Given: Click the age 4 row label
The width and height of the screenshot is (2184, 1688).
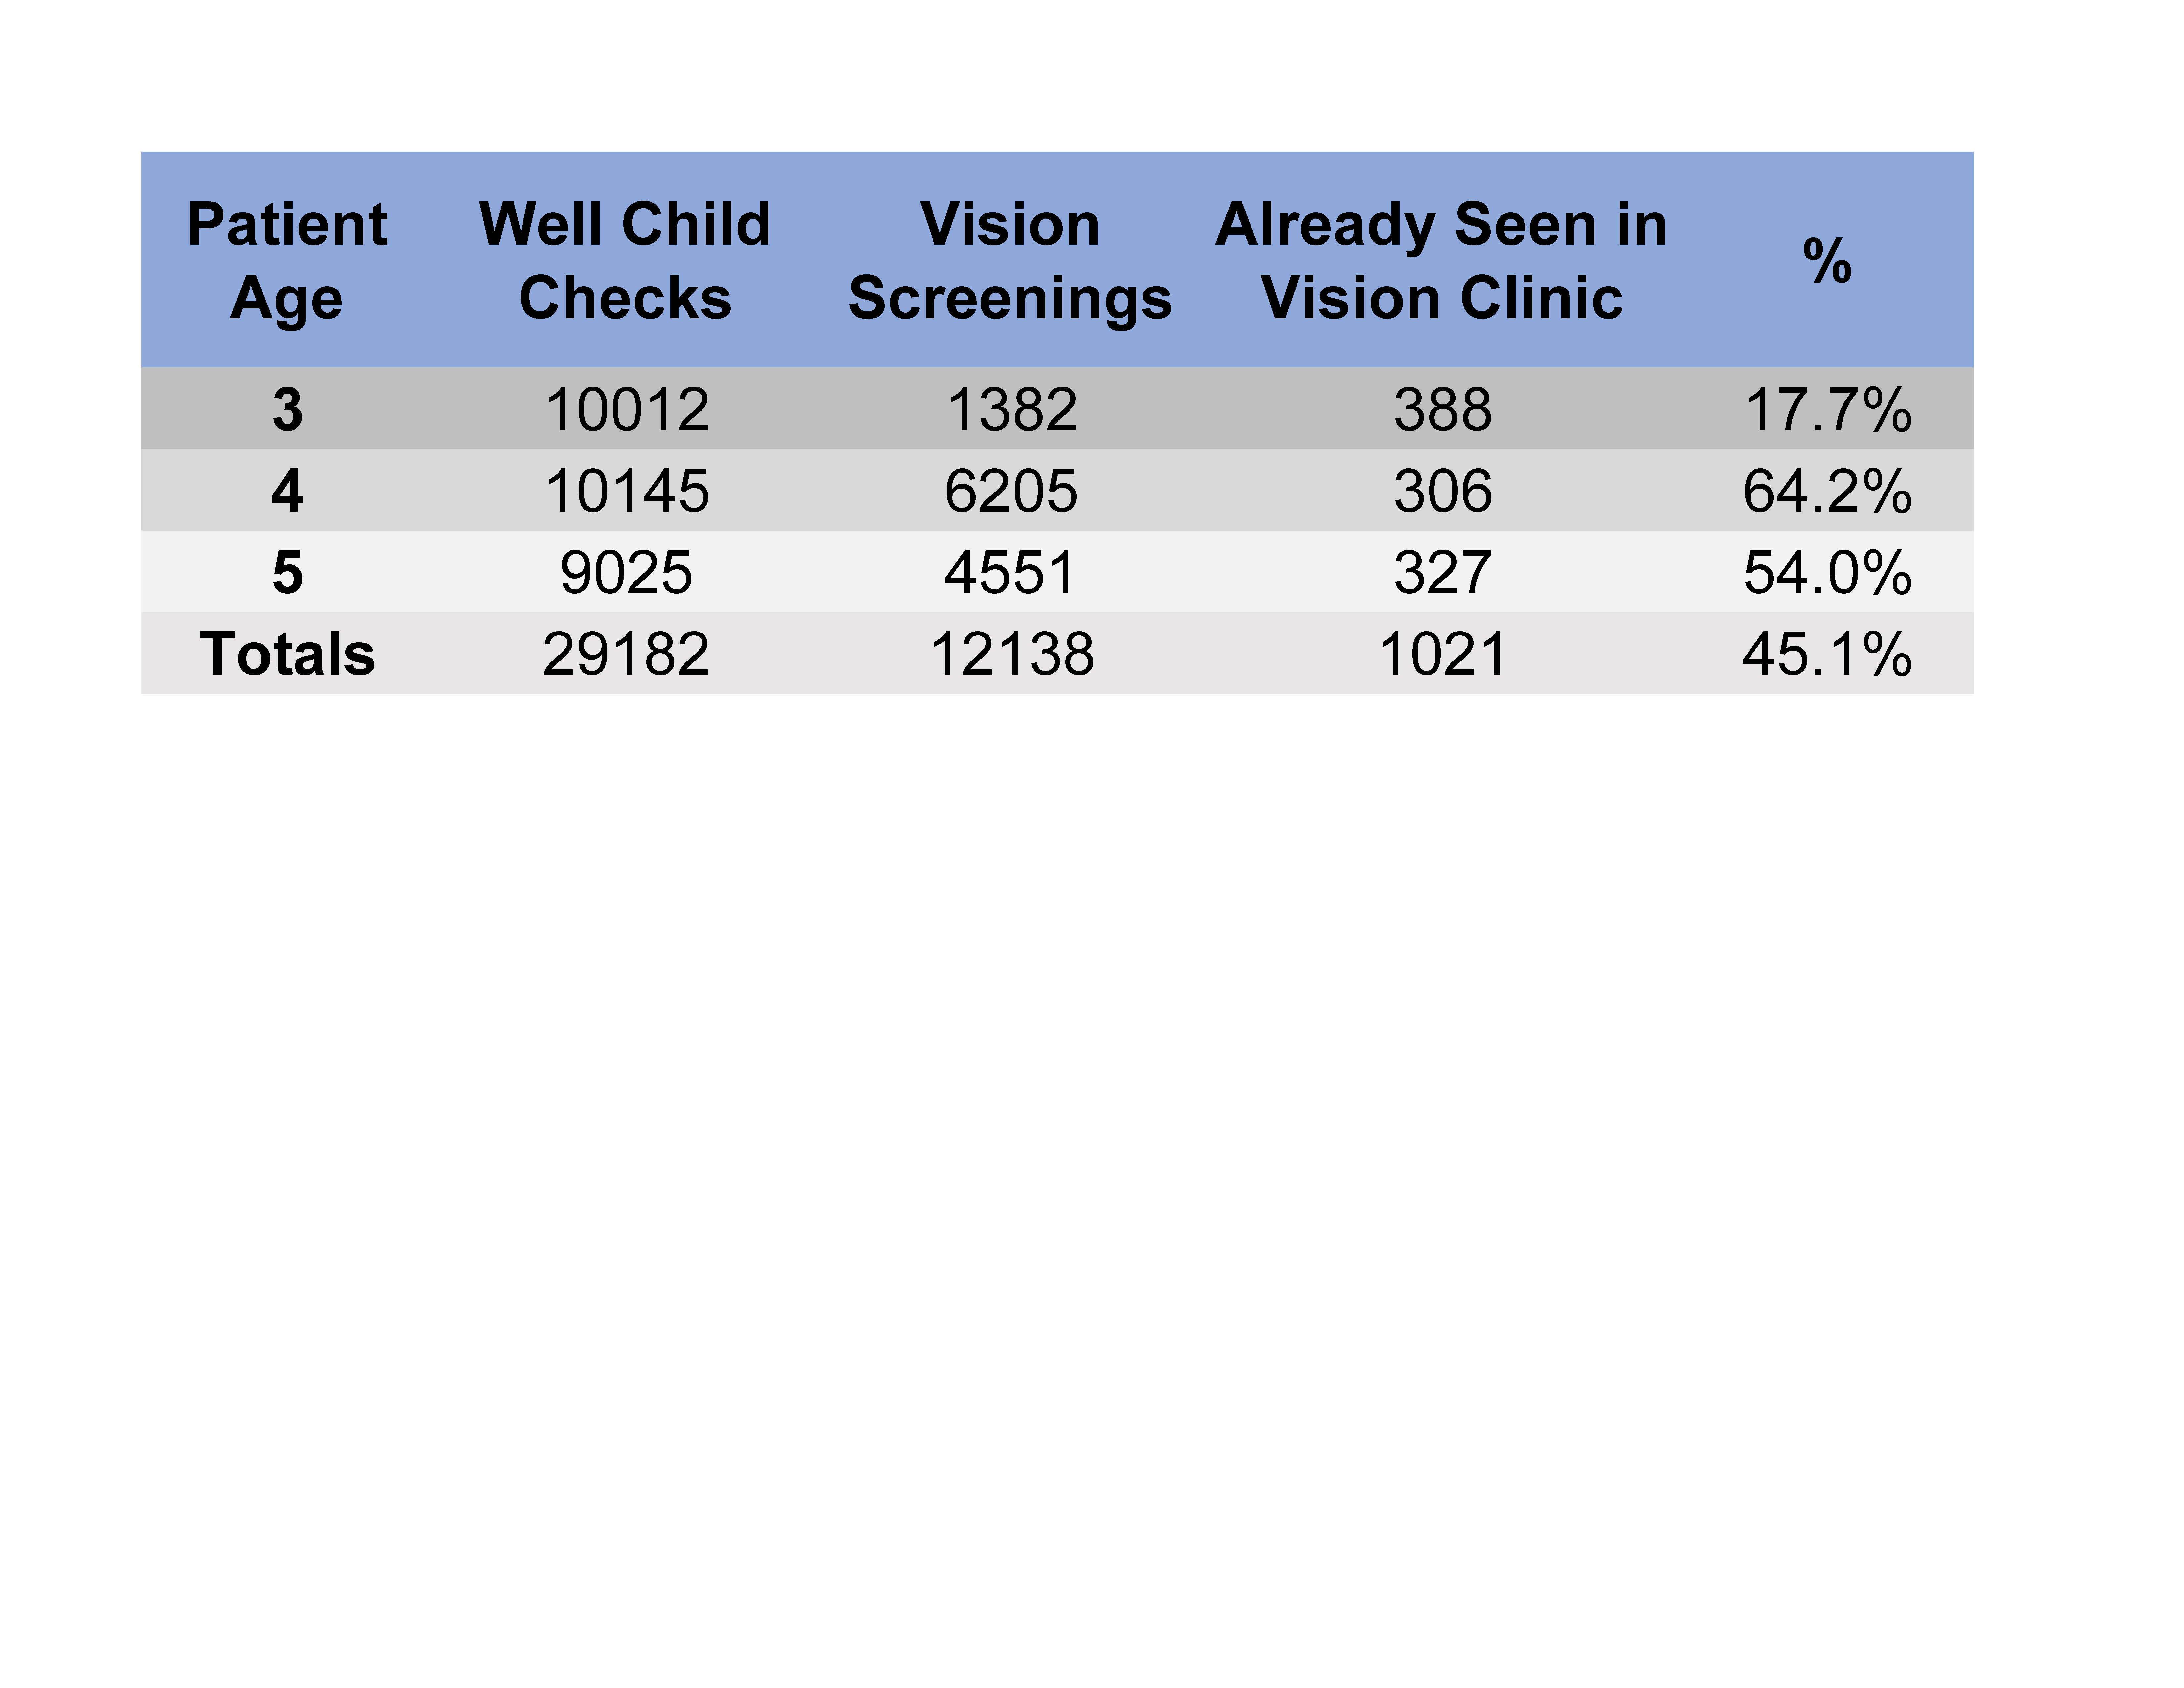Looking at the screenshot, I should click(x=287, y=491).
